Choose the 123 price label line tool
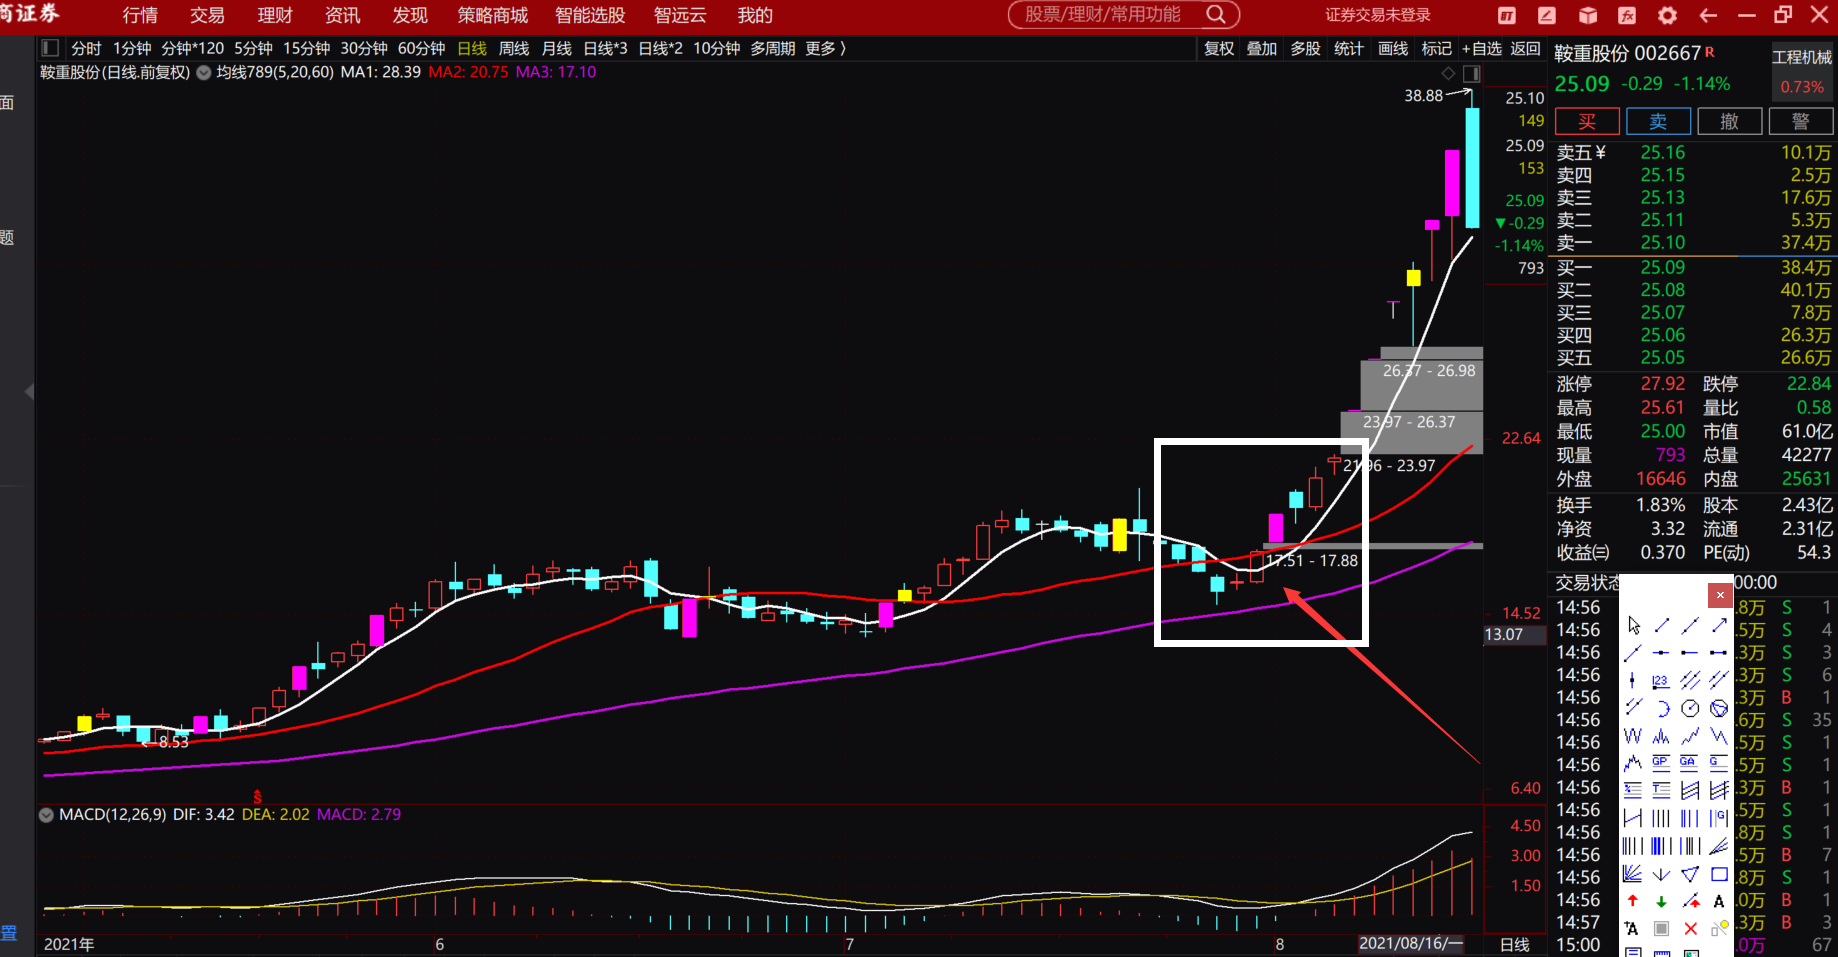This screenshot has width=1838, height=957. 1661,680
